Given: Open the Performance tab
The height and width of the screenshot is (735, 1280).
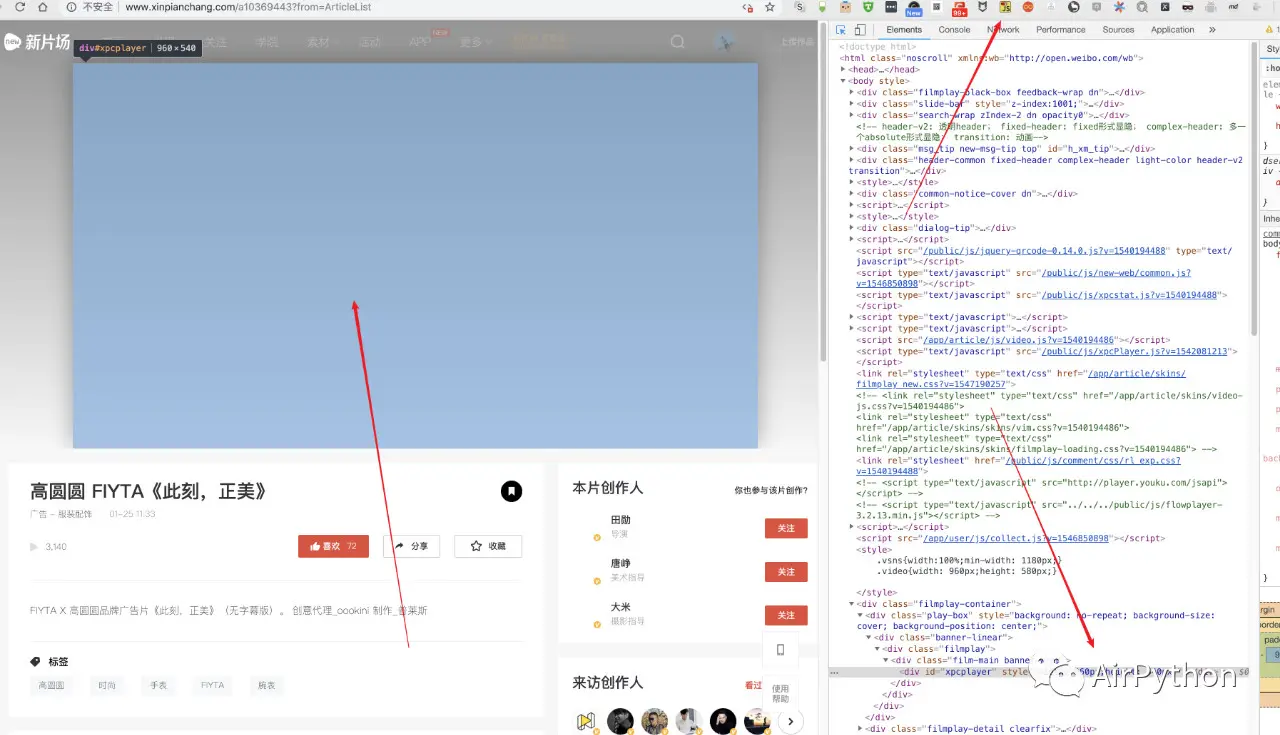Looking at the screenshot, I should 1060,30.
